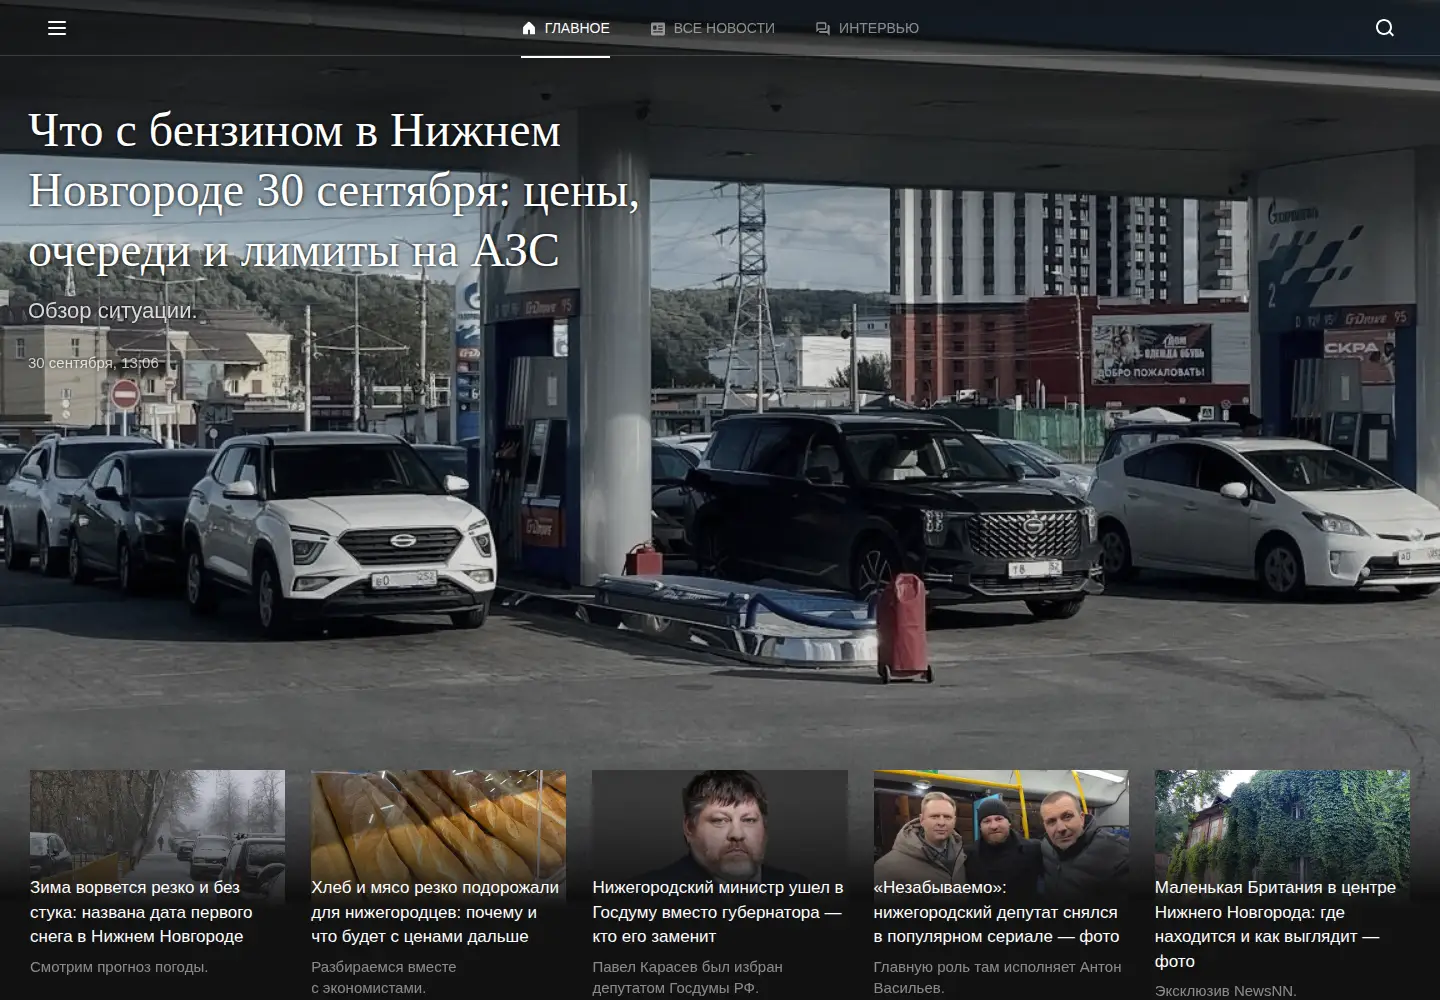
Task: Click text Главную роль там исполняет Антон Васильев
Action: point(998,977)
